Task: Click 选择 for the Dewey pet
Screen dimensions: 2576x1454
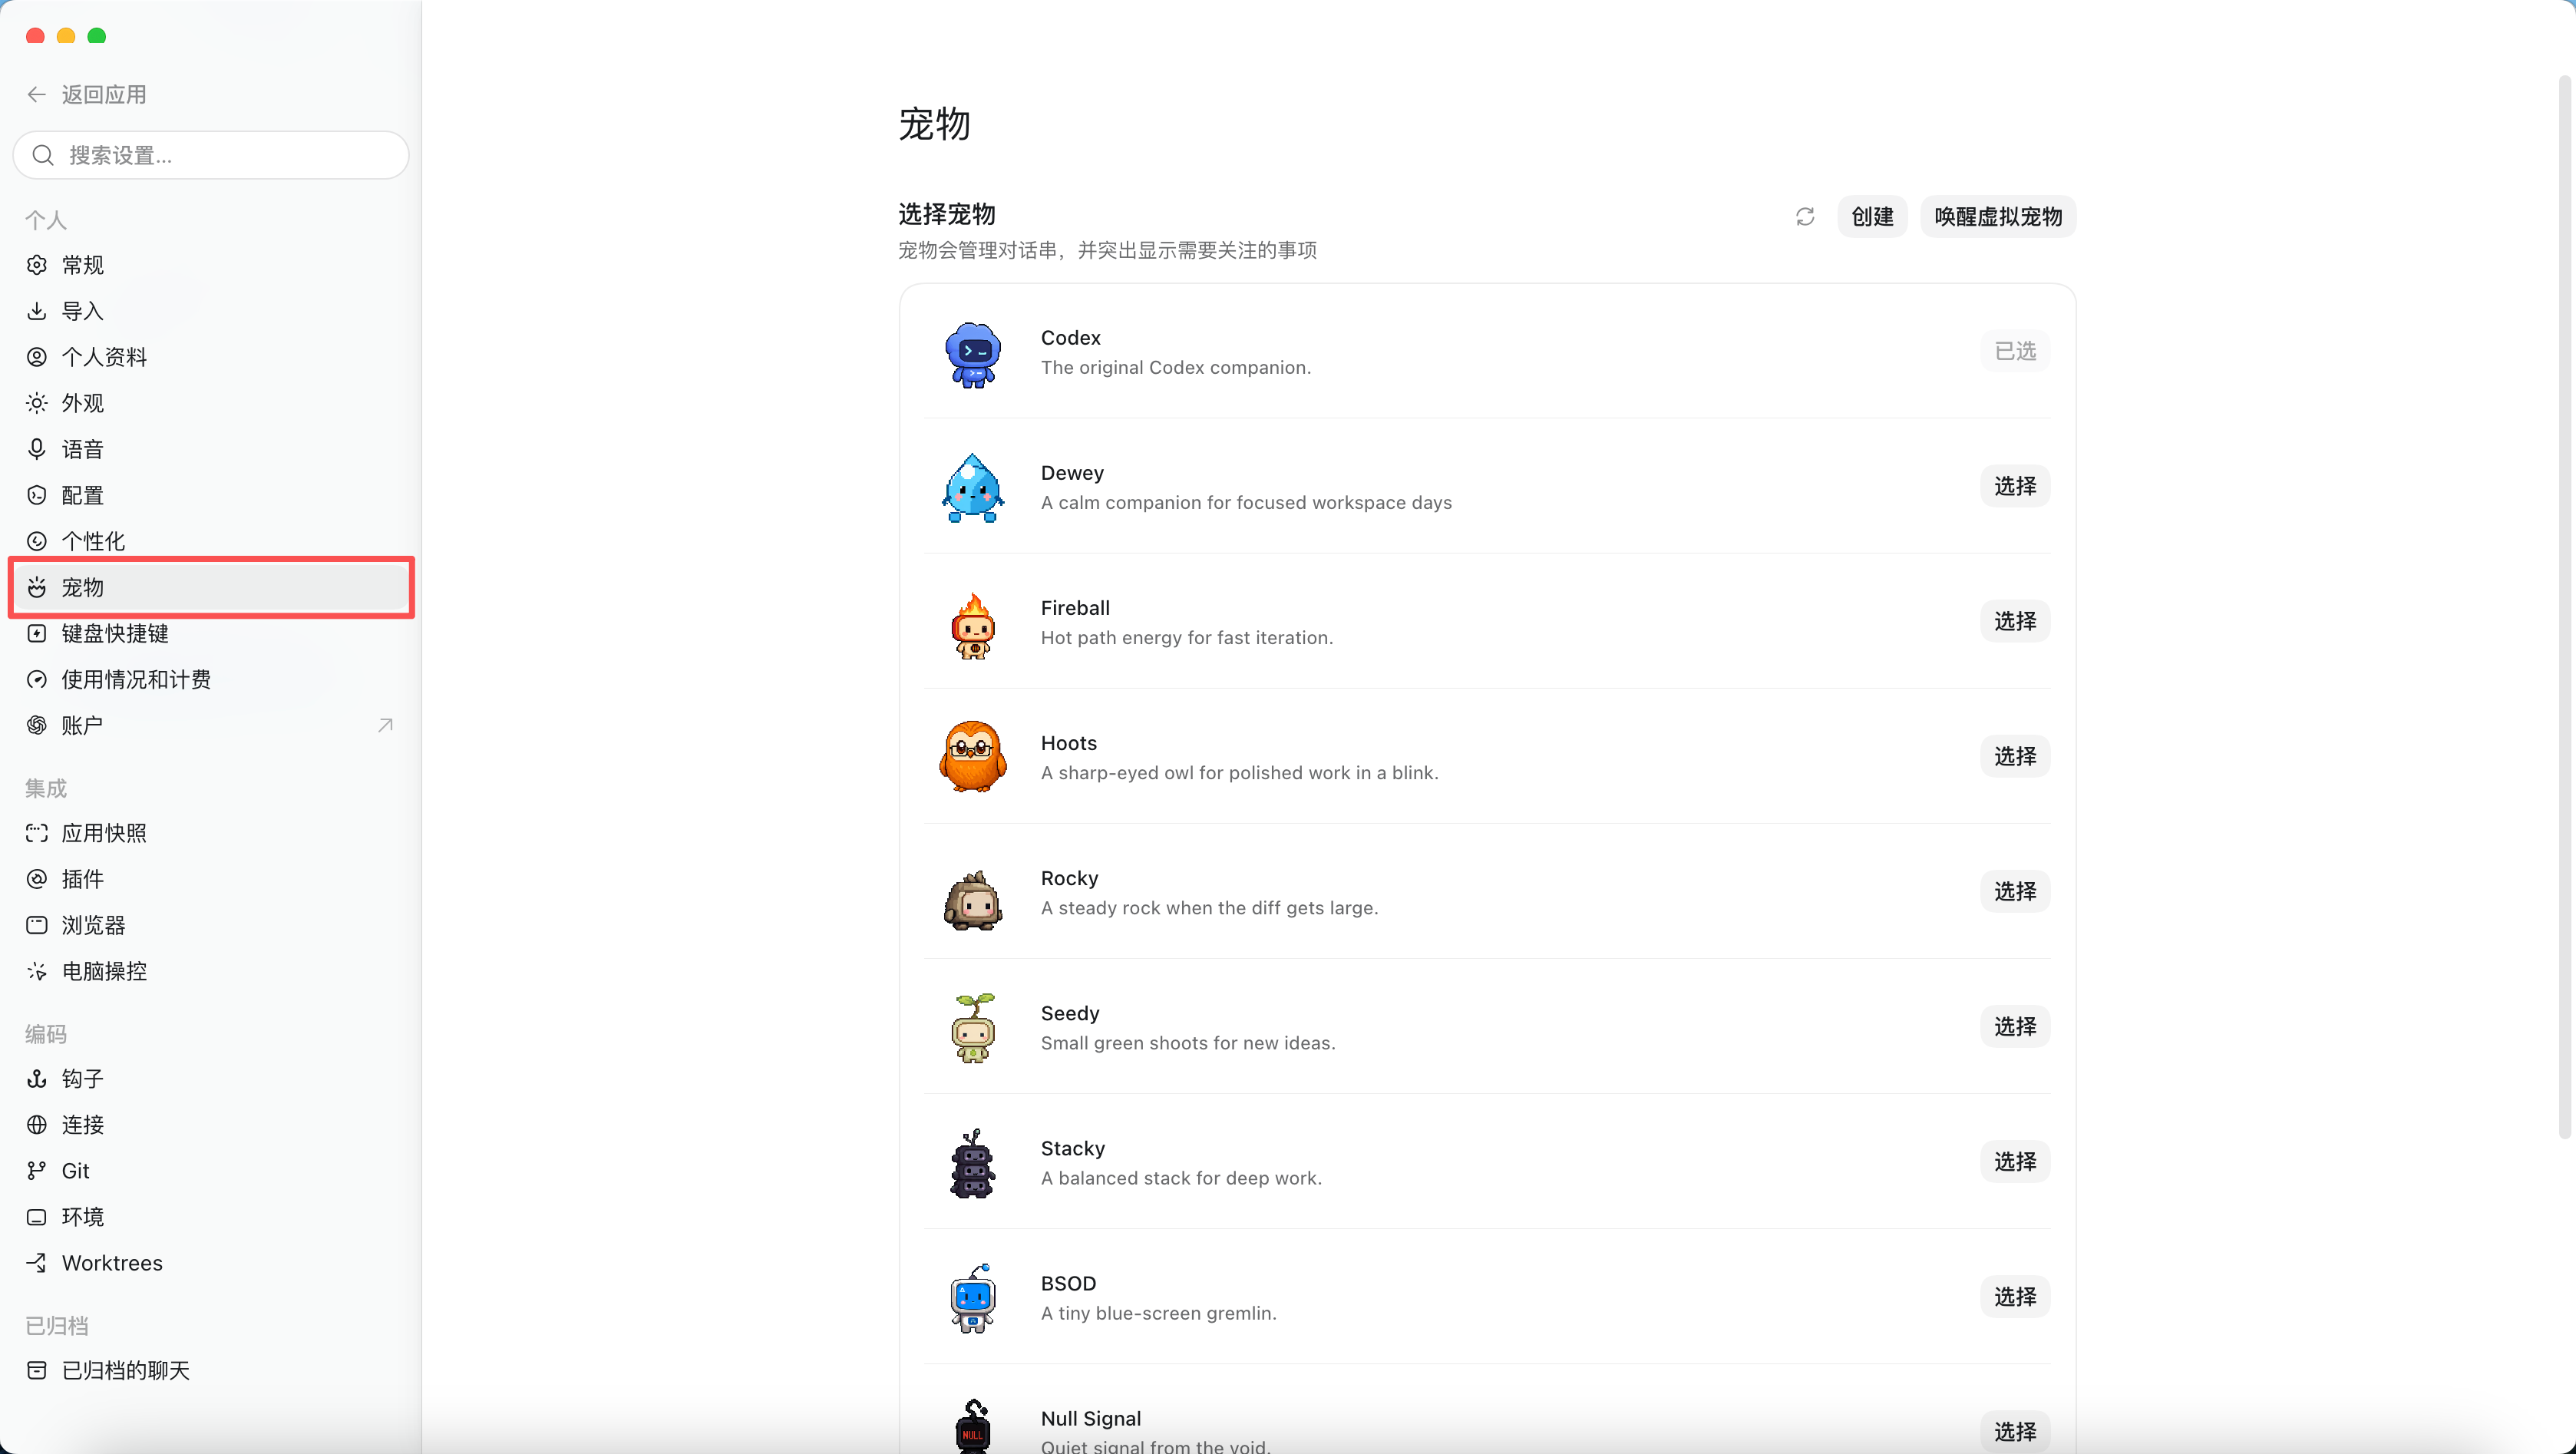Action: [2015, 486]
